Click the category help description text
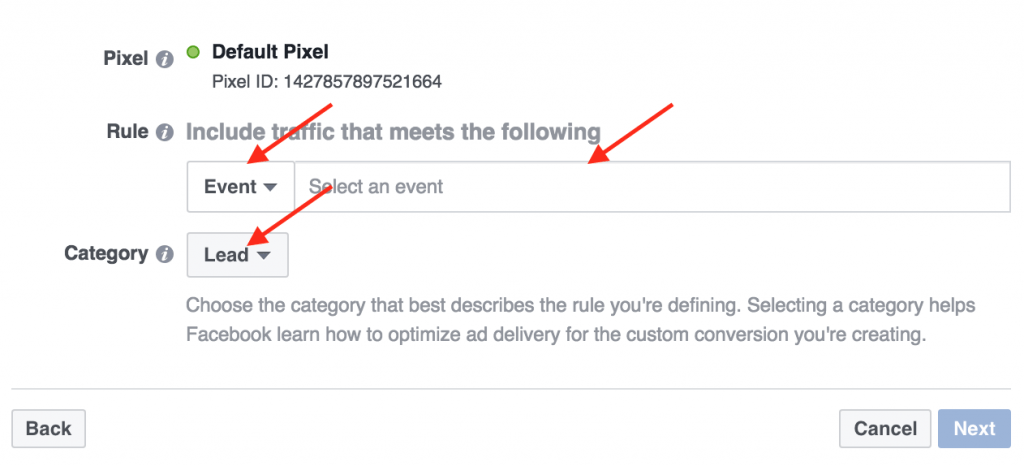This screenshot has width=1024, height=466. [580, 320]
